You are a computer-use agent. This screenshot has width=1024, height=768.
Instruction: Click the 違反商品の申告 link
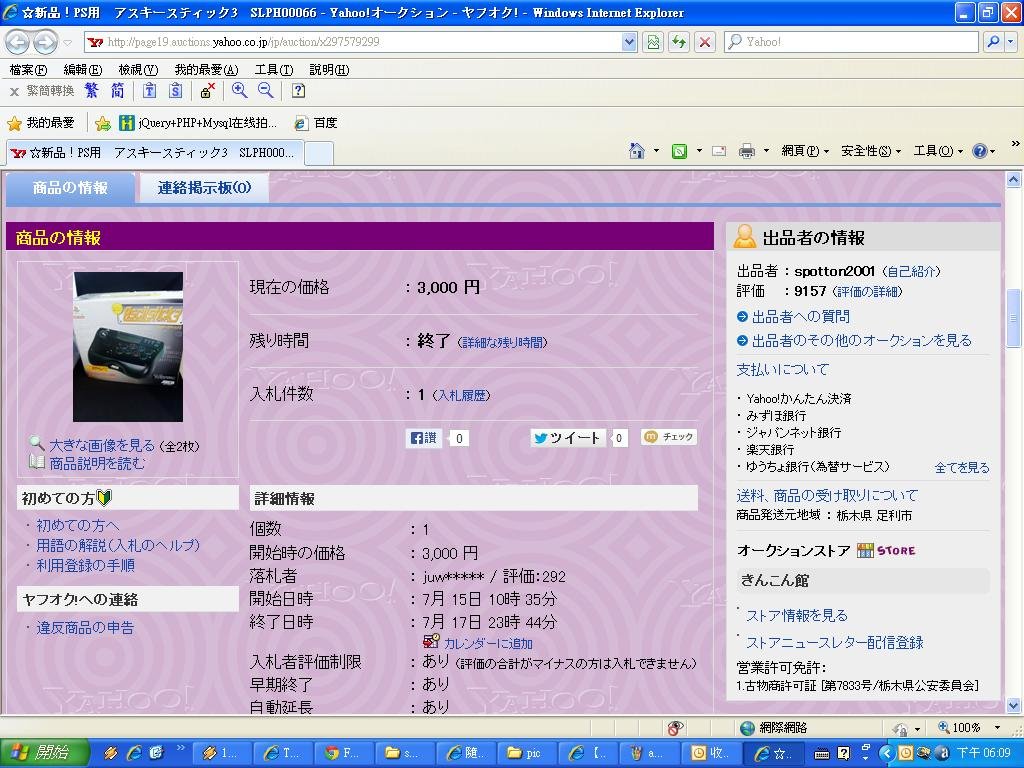pyautogui.click(x=85, y=628)
